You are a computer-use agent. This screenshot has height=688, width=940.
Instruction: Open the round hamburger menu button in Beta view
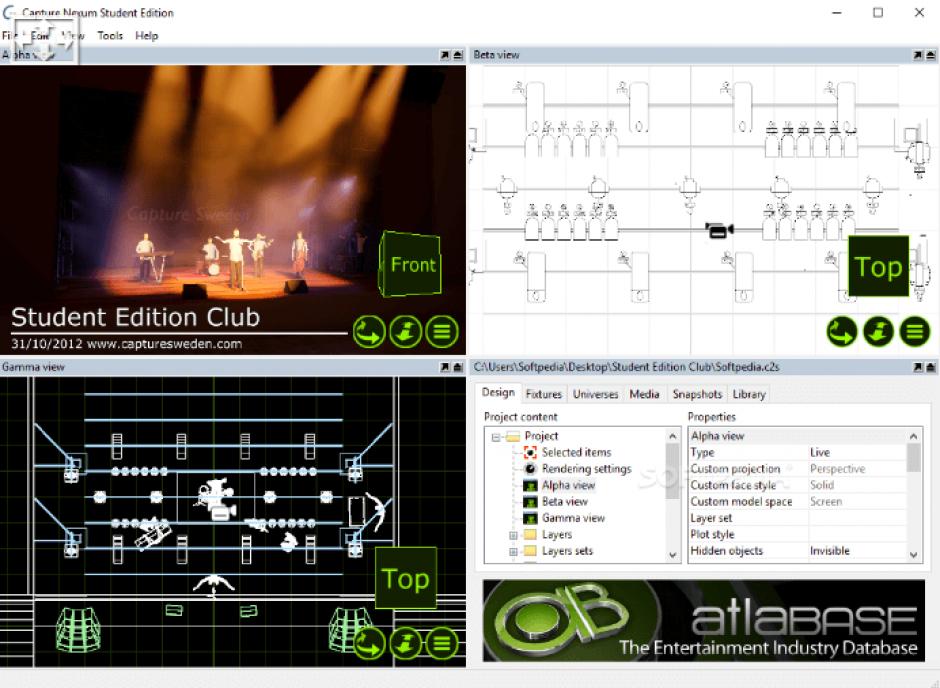915,331
